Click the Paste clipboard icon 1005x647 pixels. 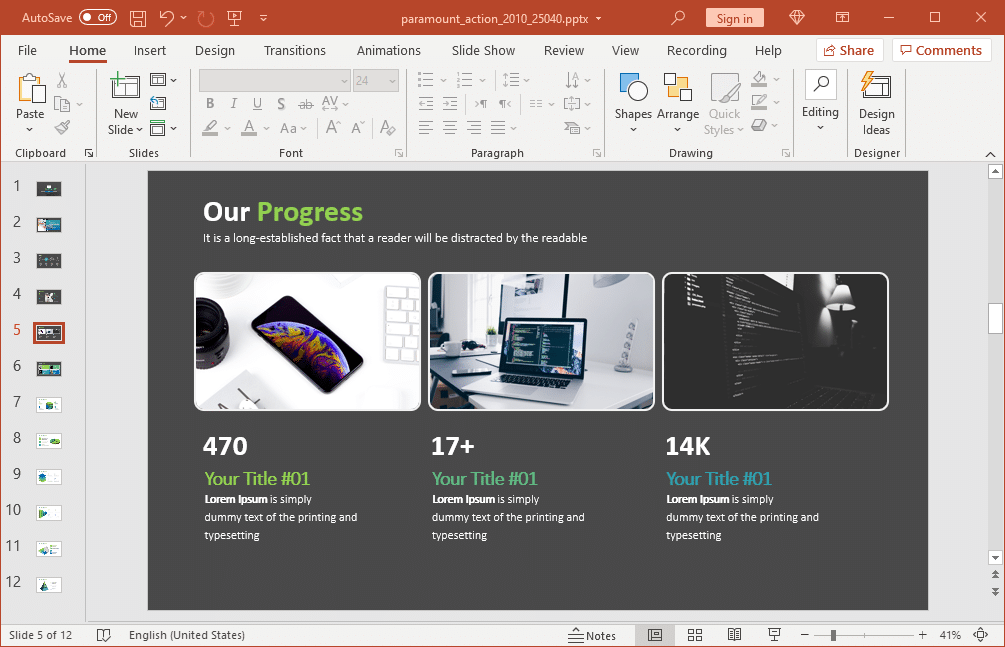30,90
